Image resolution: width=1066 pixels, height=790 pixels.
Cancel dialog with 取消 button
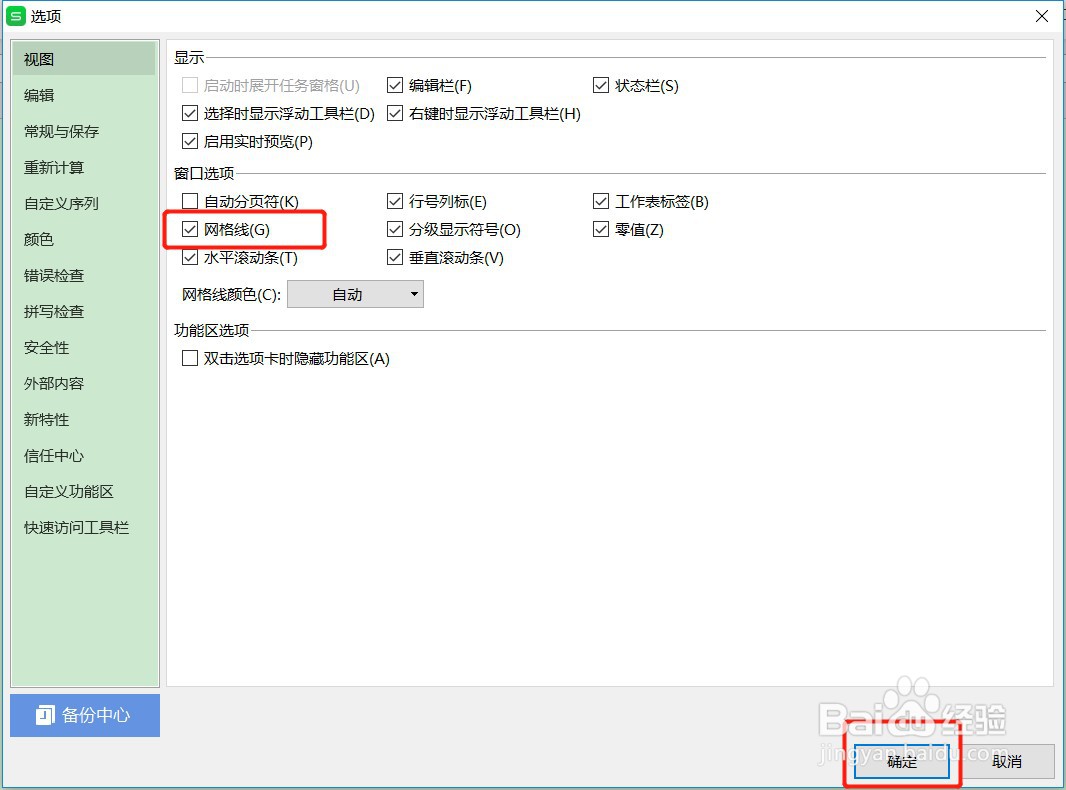pos(1007,761)
